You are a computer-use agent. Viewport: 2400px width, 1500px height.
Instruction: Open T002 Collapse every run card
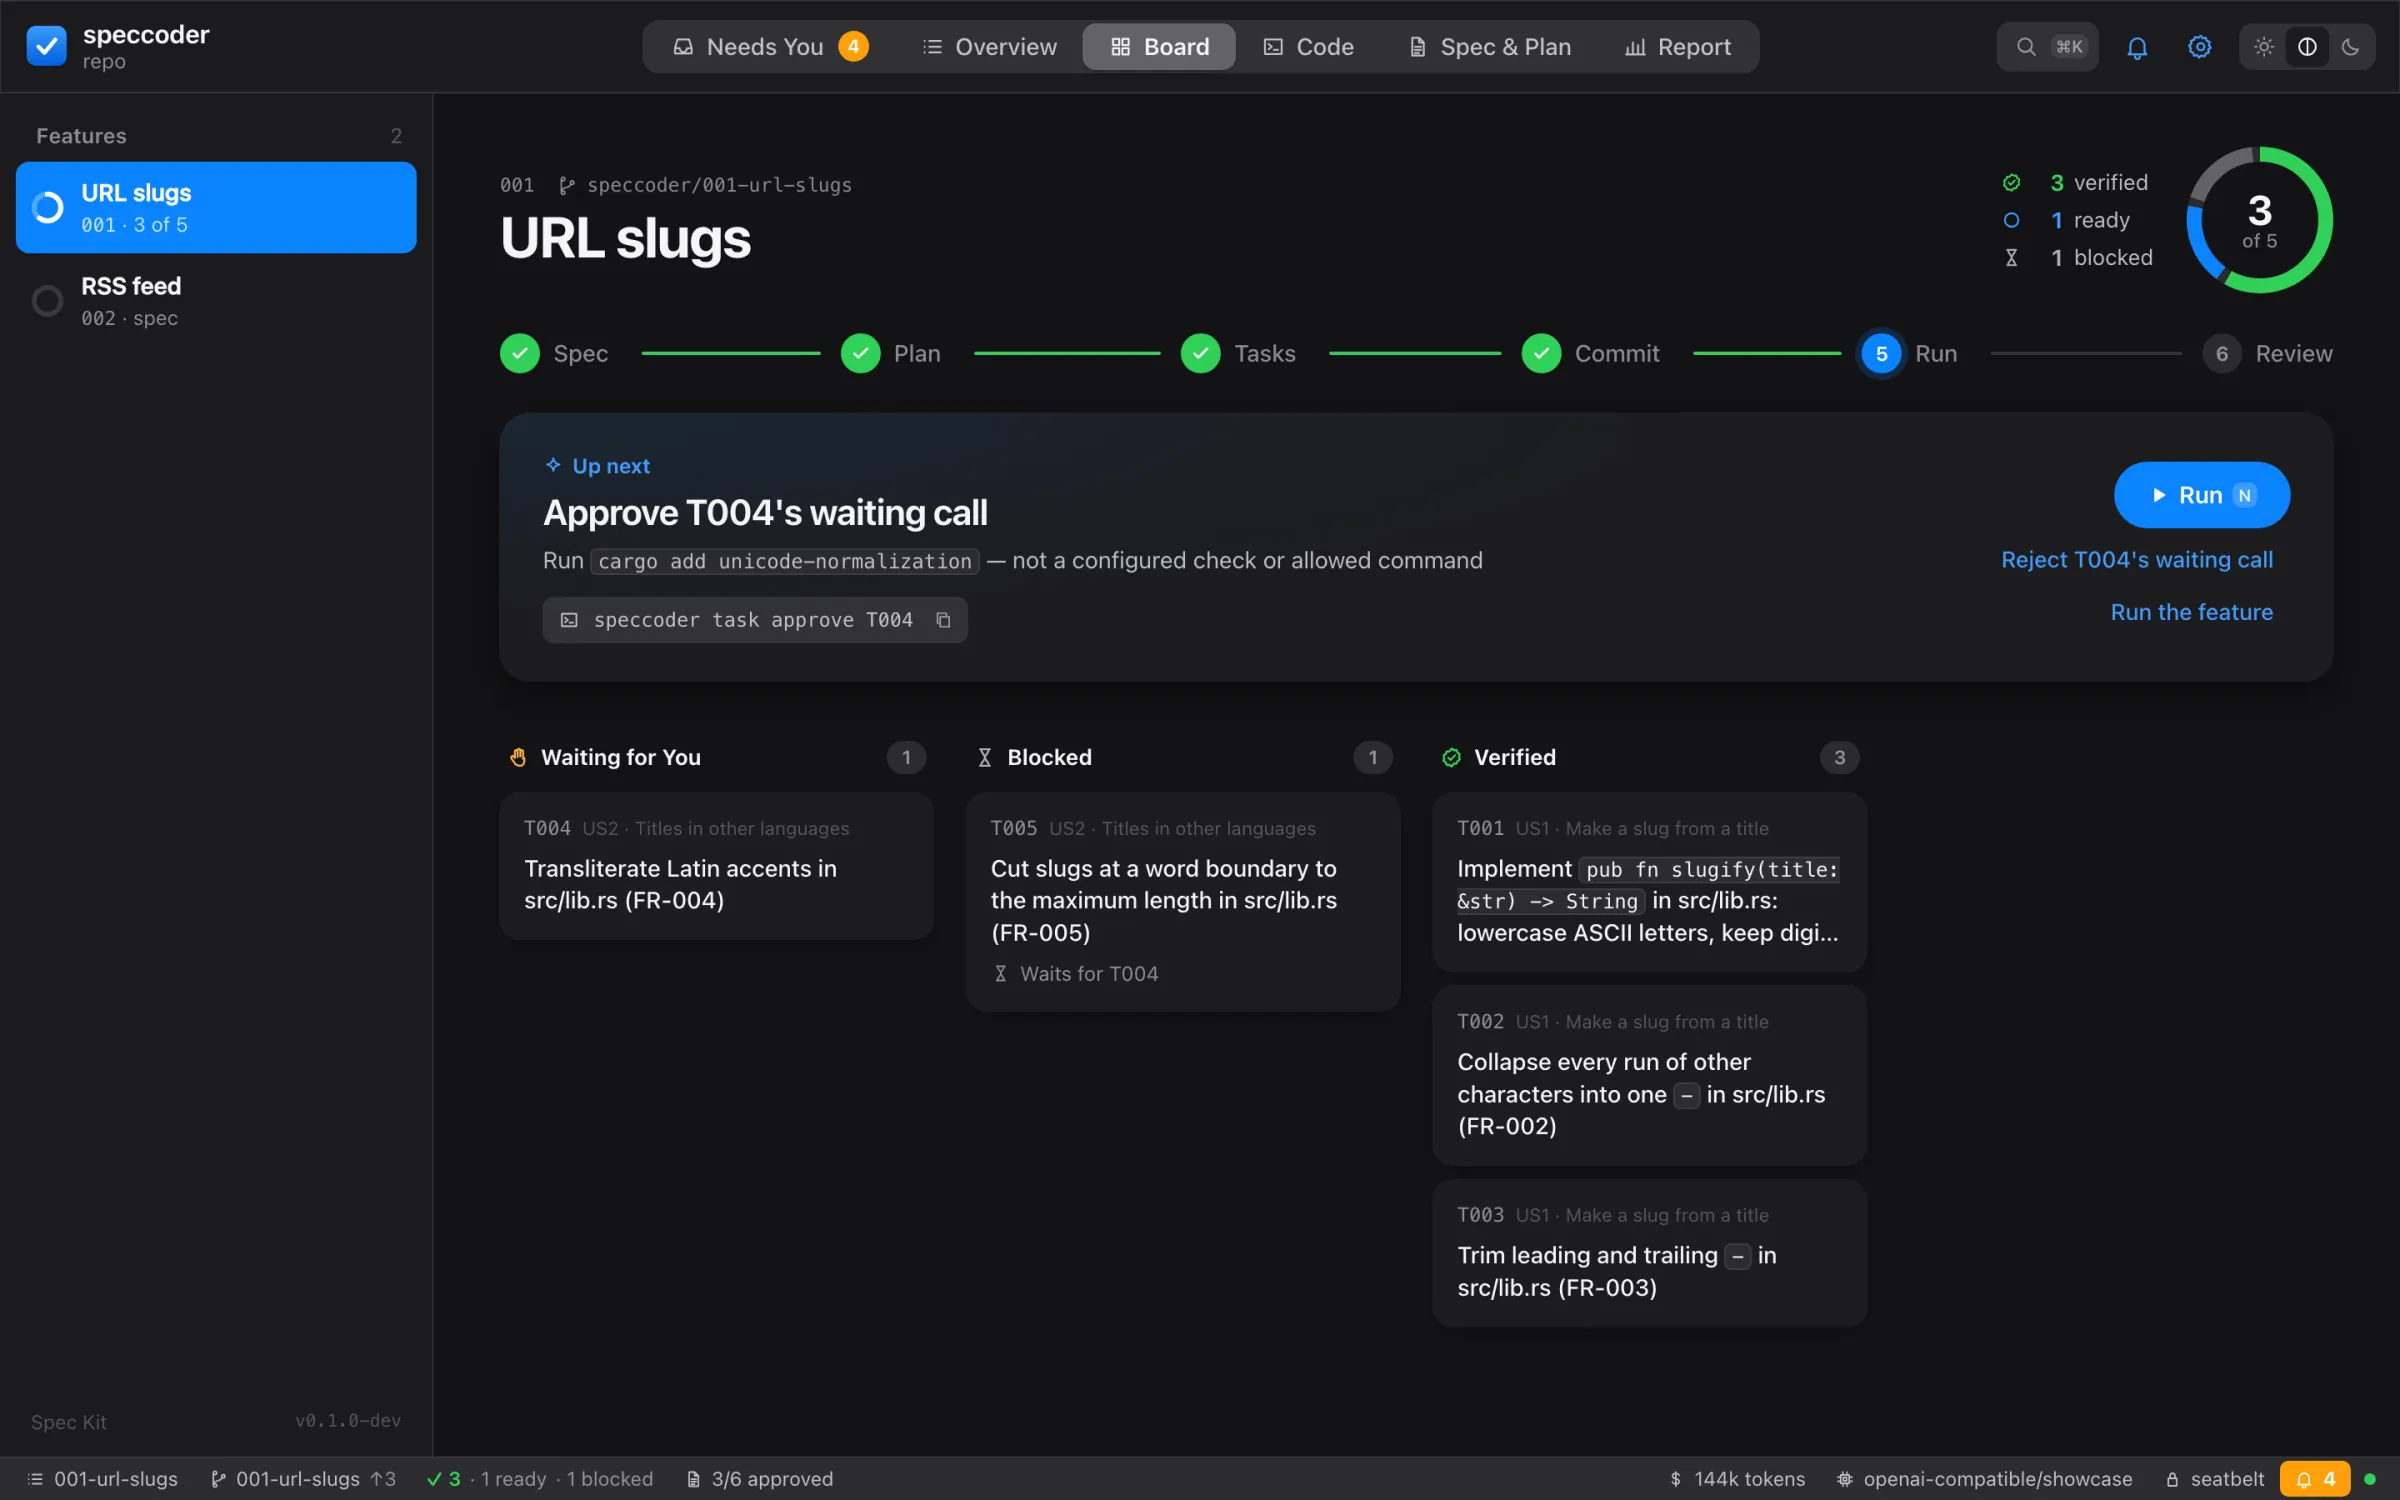tap(1649, 1075)
